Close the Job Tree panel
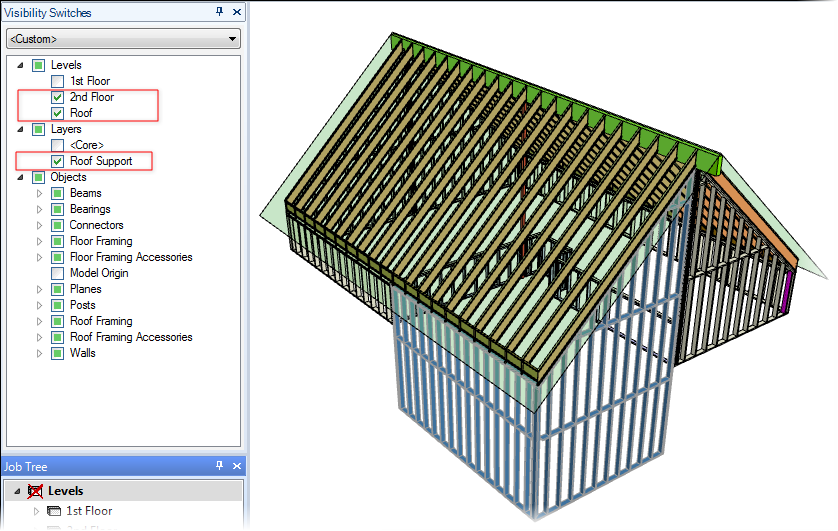Image resolution: width=838 pixels, height=531 pixels. [x=236, y=466]
